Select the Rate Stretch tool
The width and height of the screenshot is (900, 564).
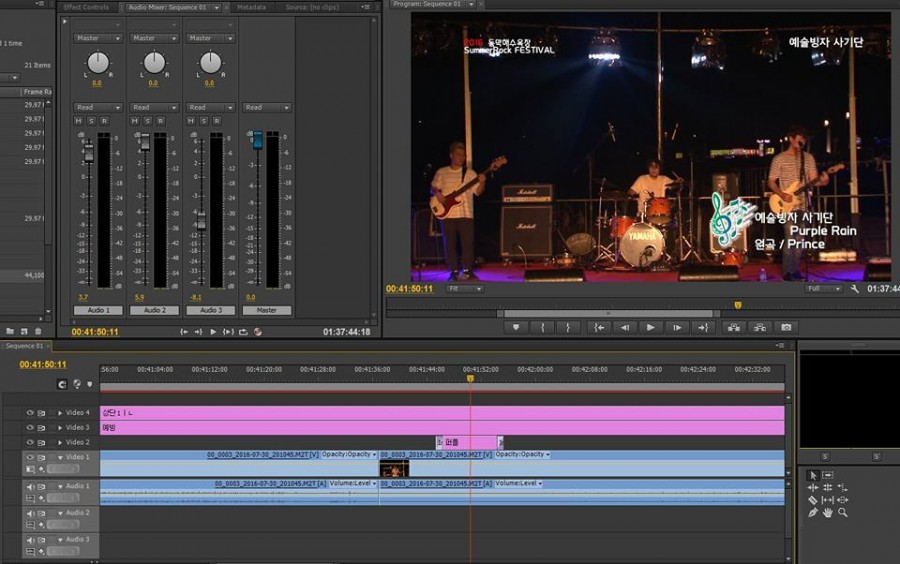pyautogui.click(x=843, y=488)
